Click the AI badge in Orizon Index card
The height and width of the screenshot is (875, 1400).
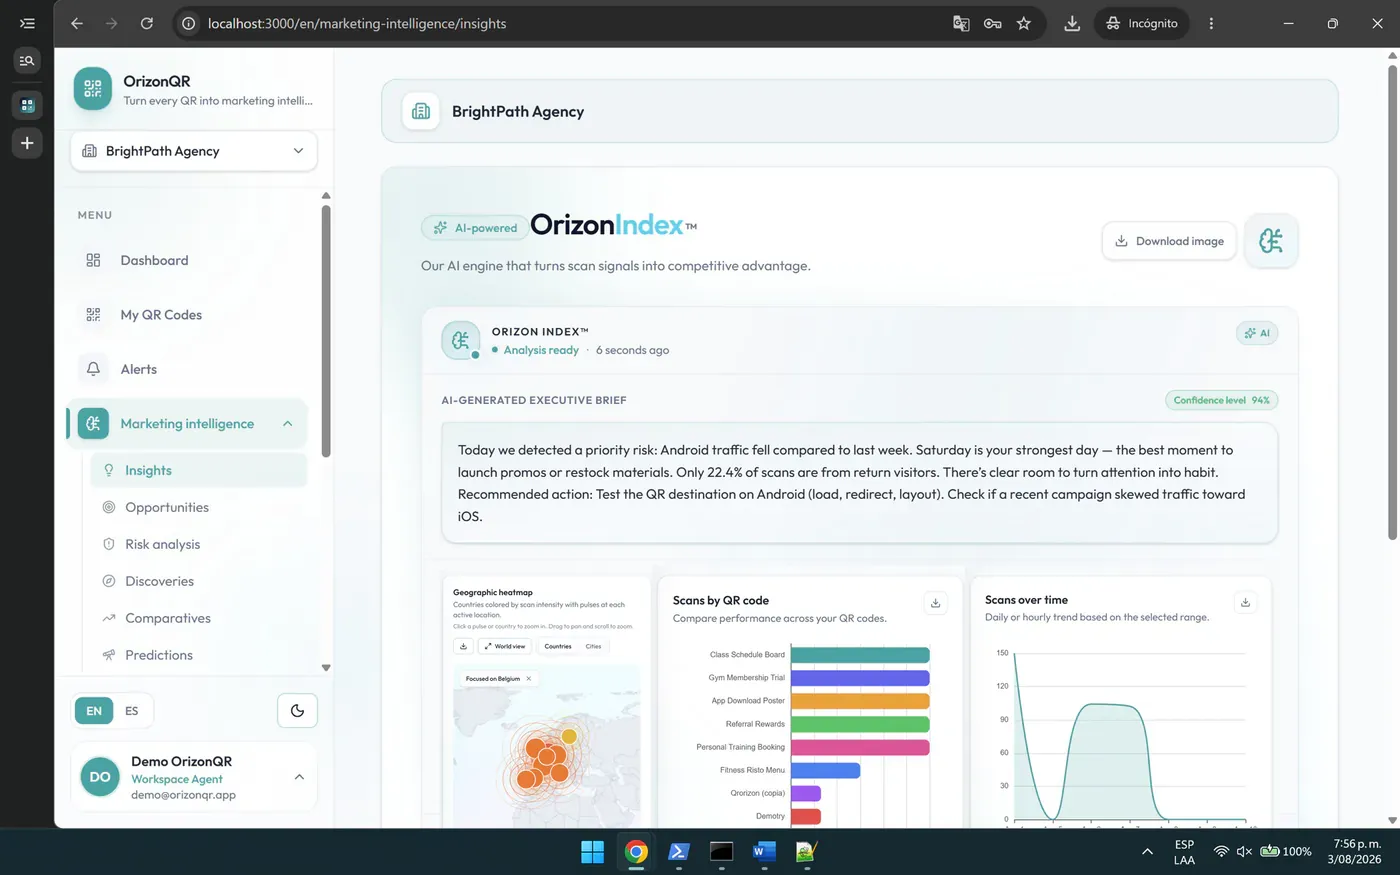(1257, 333)
